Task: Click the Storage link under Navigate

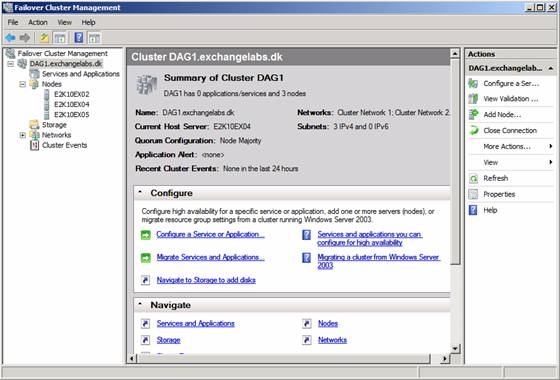Action: click(x=168, y=340)
